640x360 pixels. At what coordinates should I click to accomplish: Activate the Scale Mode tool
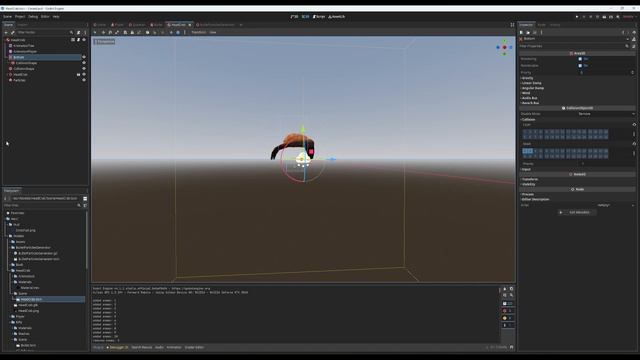coord(117,32)
